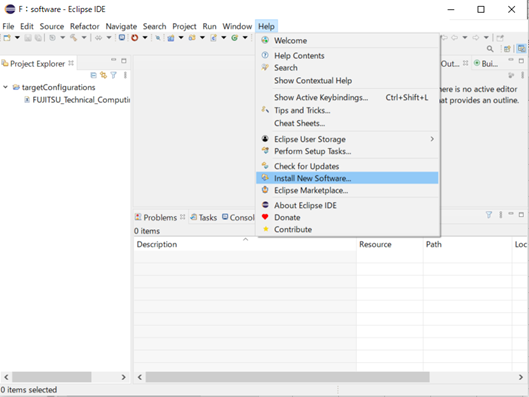This screenshot has width=529, height=397.
Task: Minimize the Outline panel
Action: point(511,60)
